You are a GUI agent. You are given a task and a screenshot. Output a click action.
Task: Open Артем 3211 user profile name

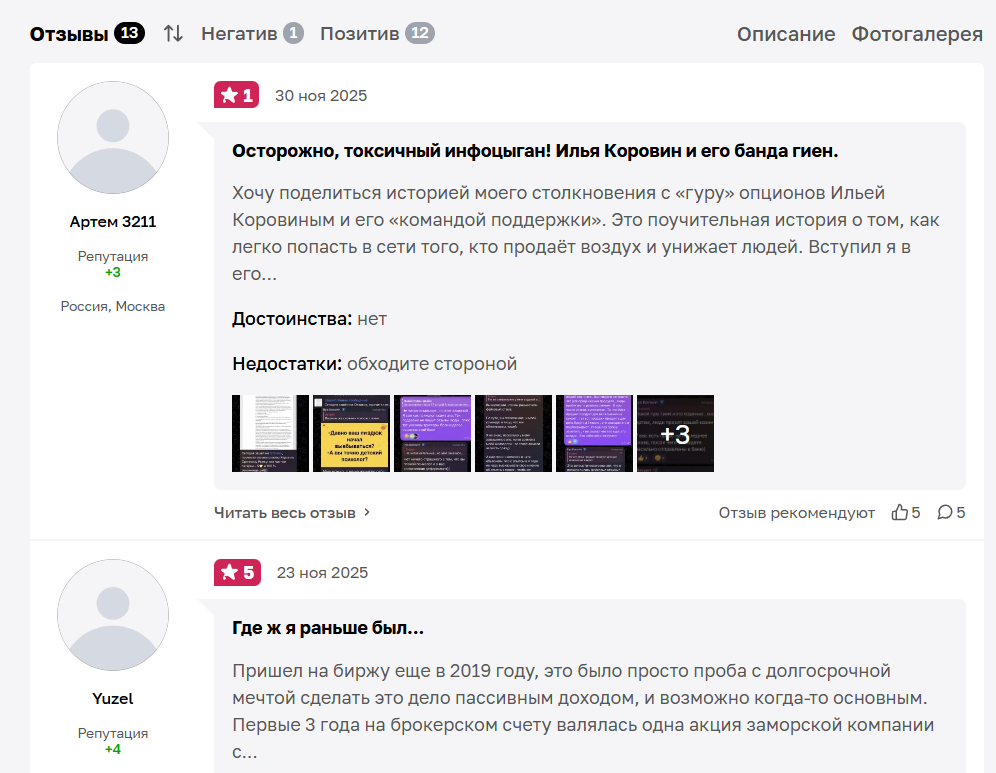pos(113,222)
